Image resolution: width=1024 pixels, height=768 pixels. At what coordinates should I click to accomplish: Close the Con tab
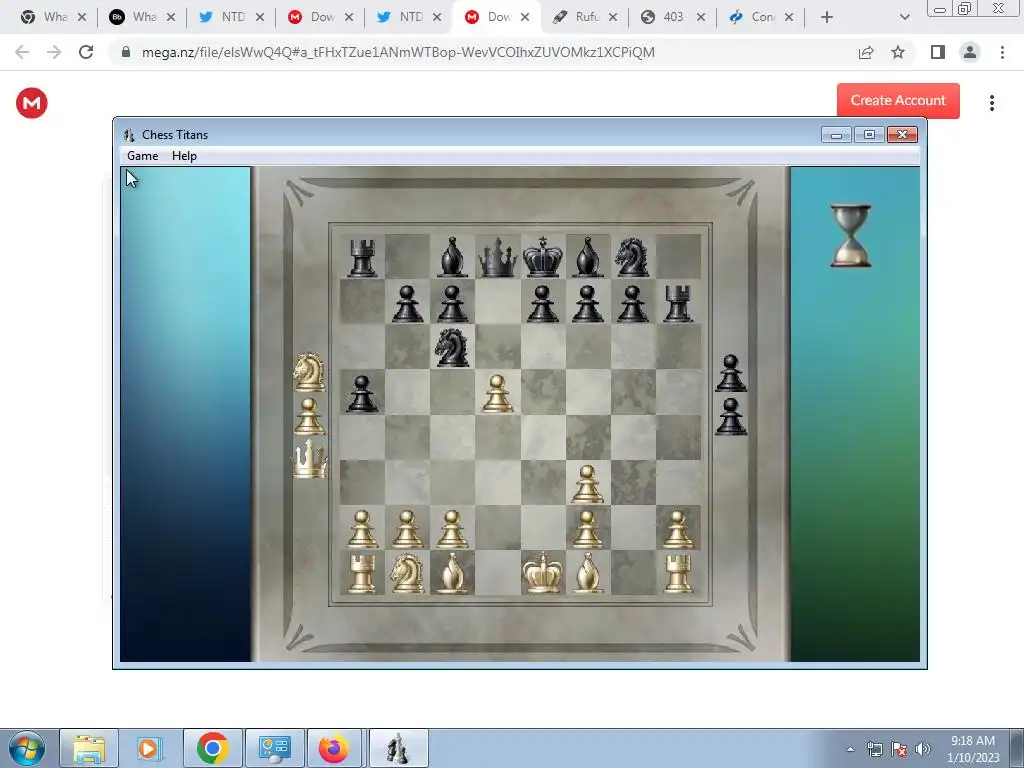tap(789, 17)
